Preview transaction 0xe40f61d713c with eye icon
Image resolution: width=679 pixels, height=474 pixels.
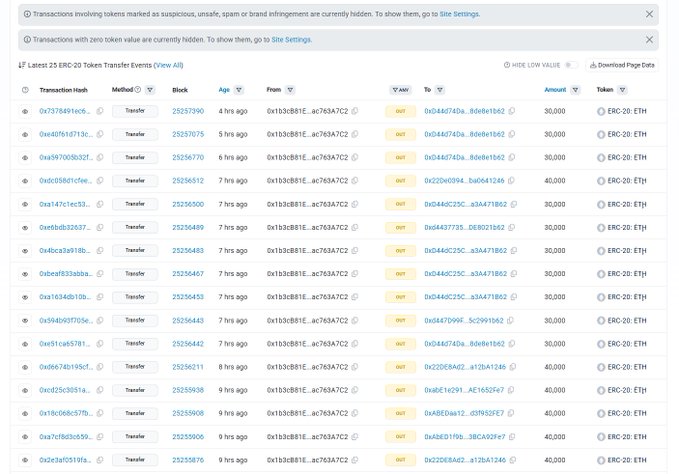click(x=25, y=135)
